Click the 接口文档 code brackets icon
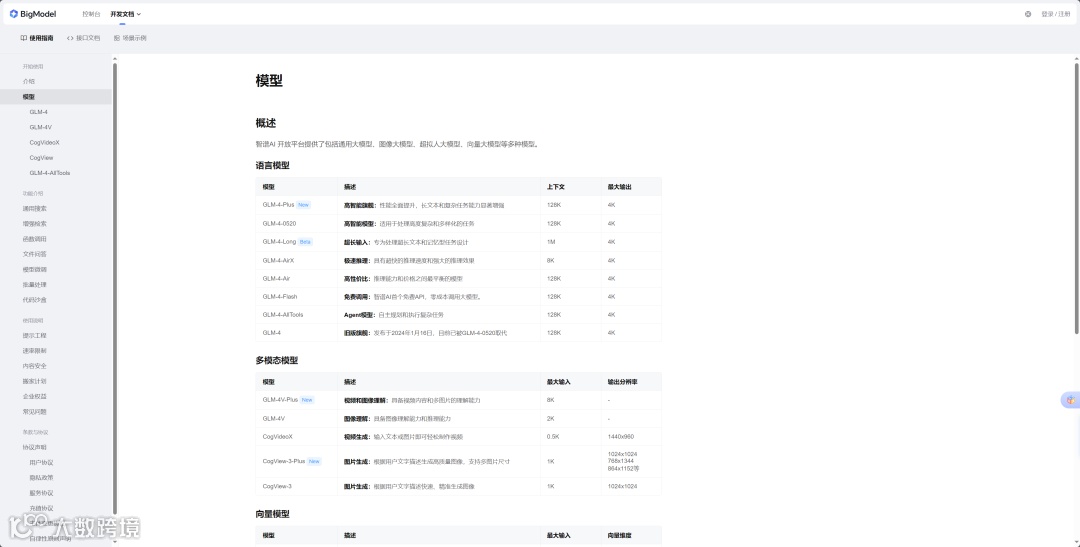The image size is (1080, 547). 70,38
